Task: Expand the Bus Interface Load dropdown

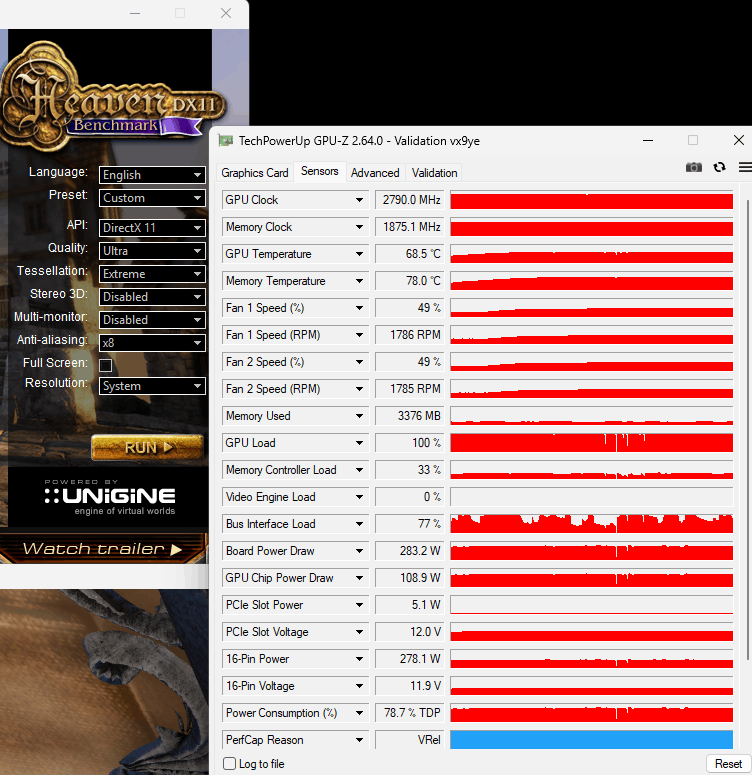Action: (x=359, y=524)
